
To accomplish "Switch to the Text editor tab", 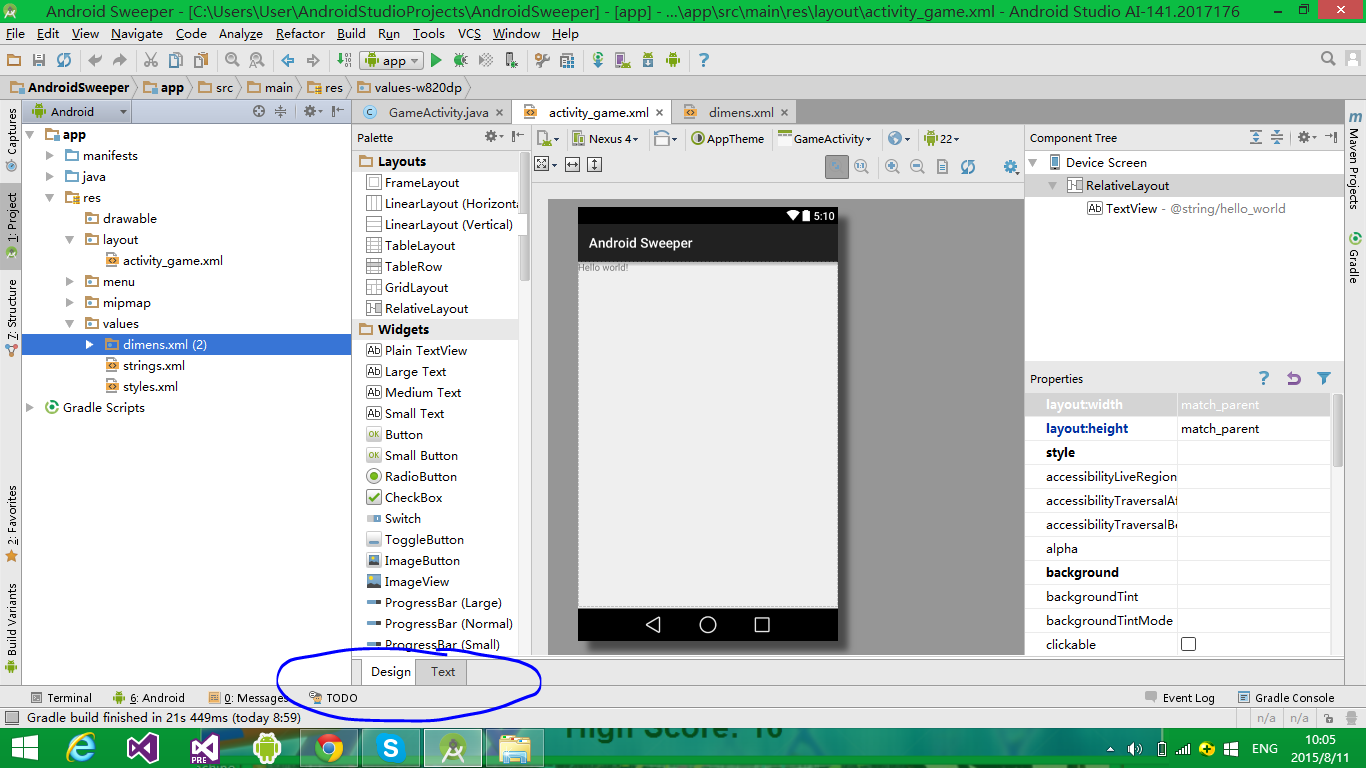I will 443,672.
